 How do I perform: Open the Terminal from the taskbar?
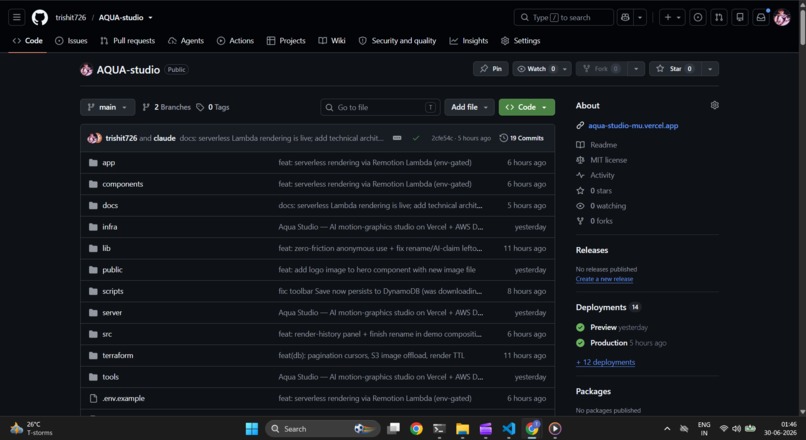point(439,429)
